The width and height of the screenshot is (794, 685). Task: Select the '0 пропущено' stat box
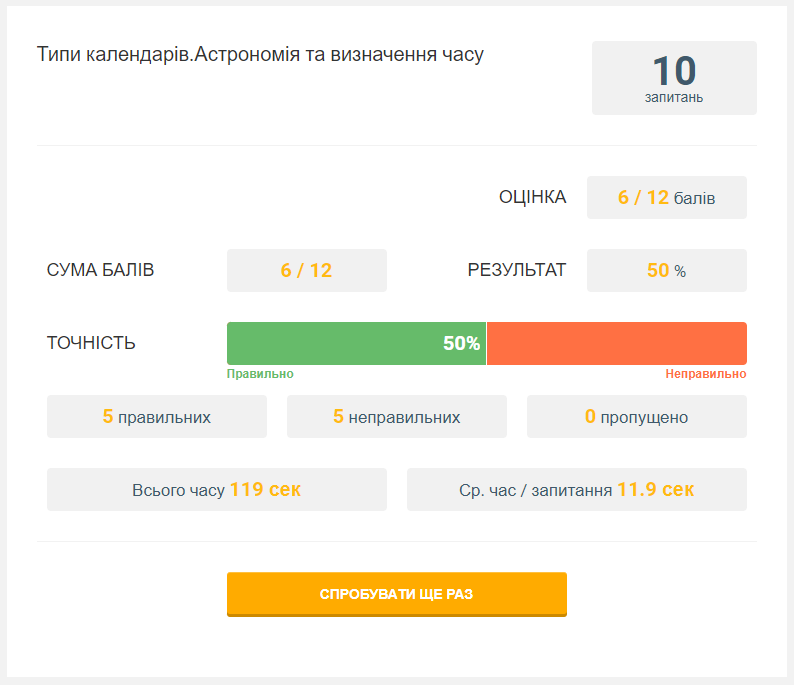[x=636, y=417]
